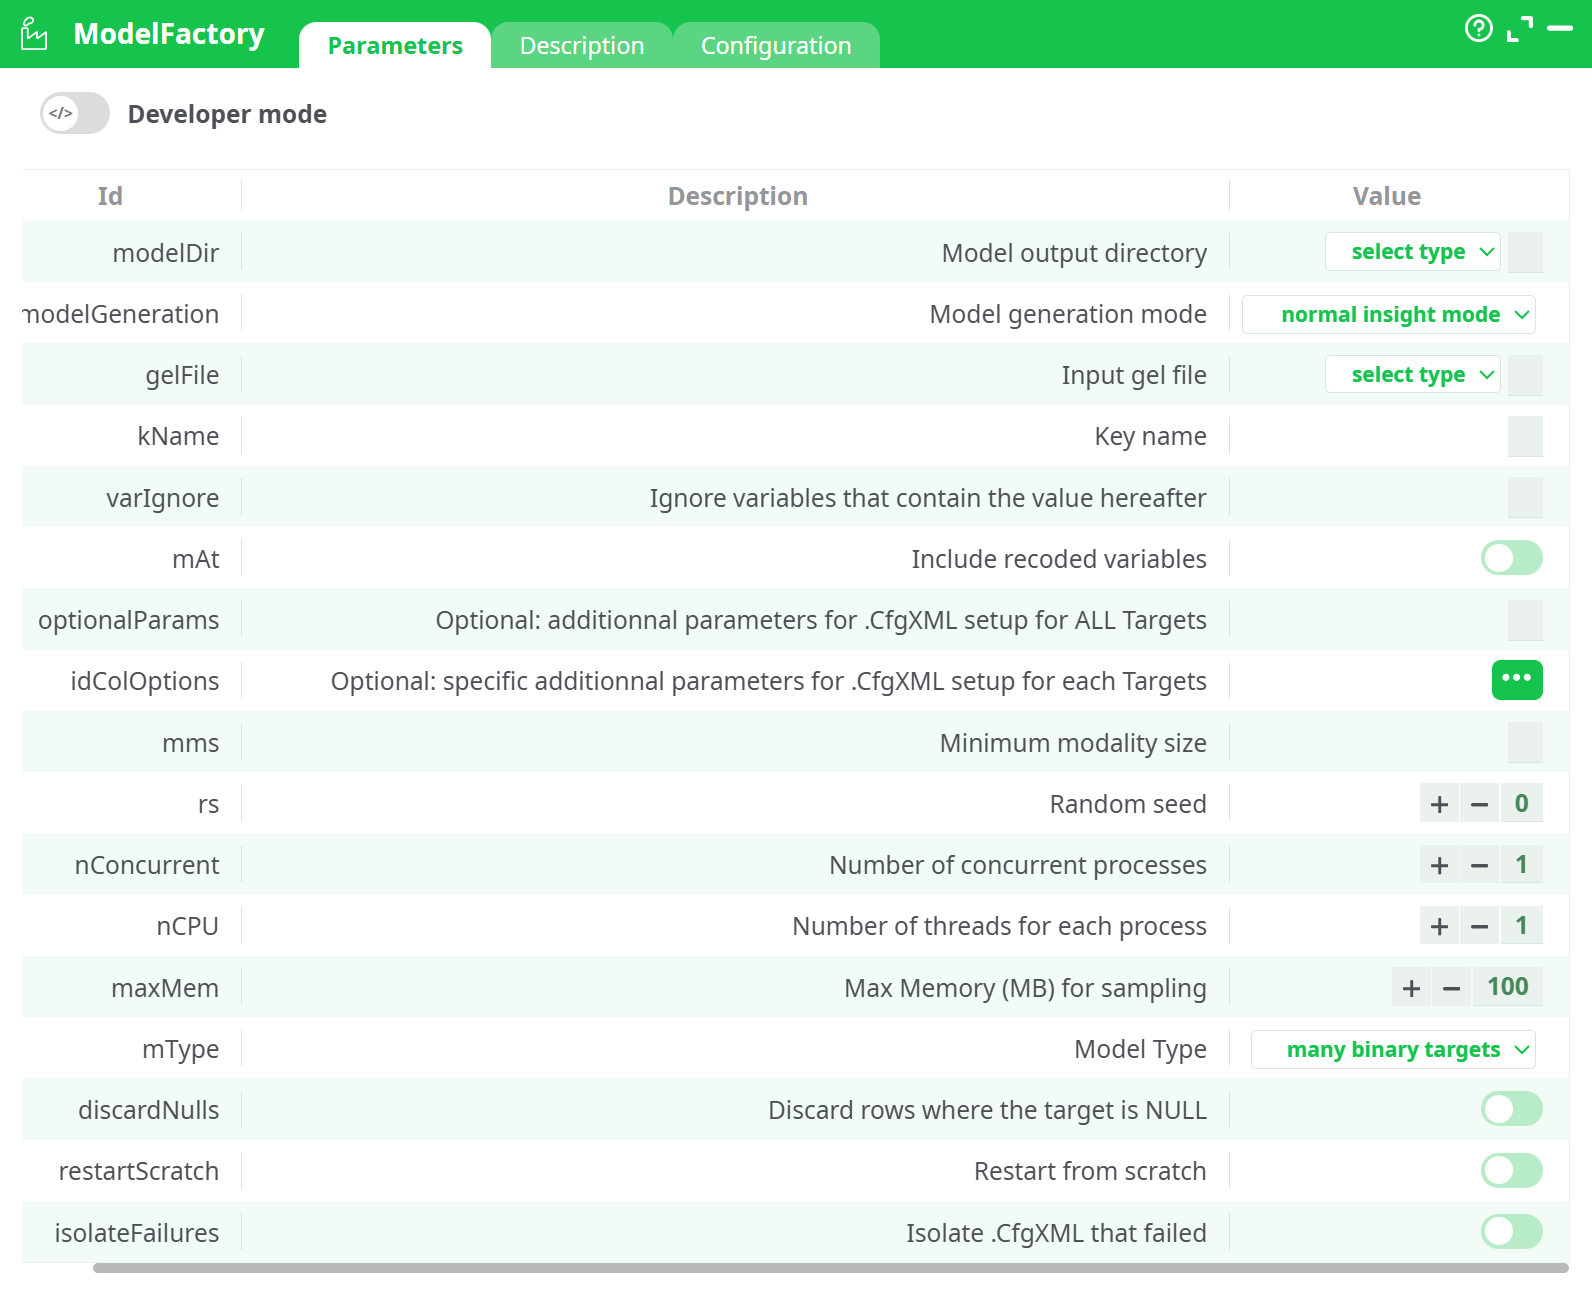The width and height of the screenshot is (1592, 1298).
Task: Switch to the Description tab
Action: [581, 46]
